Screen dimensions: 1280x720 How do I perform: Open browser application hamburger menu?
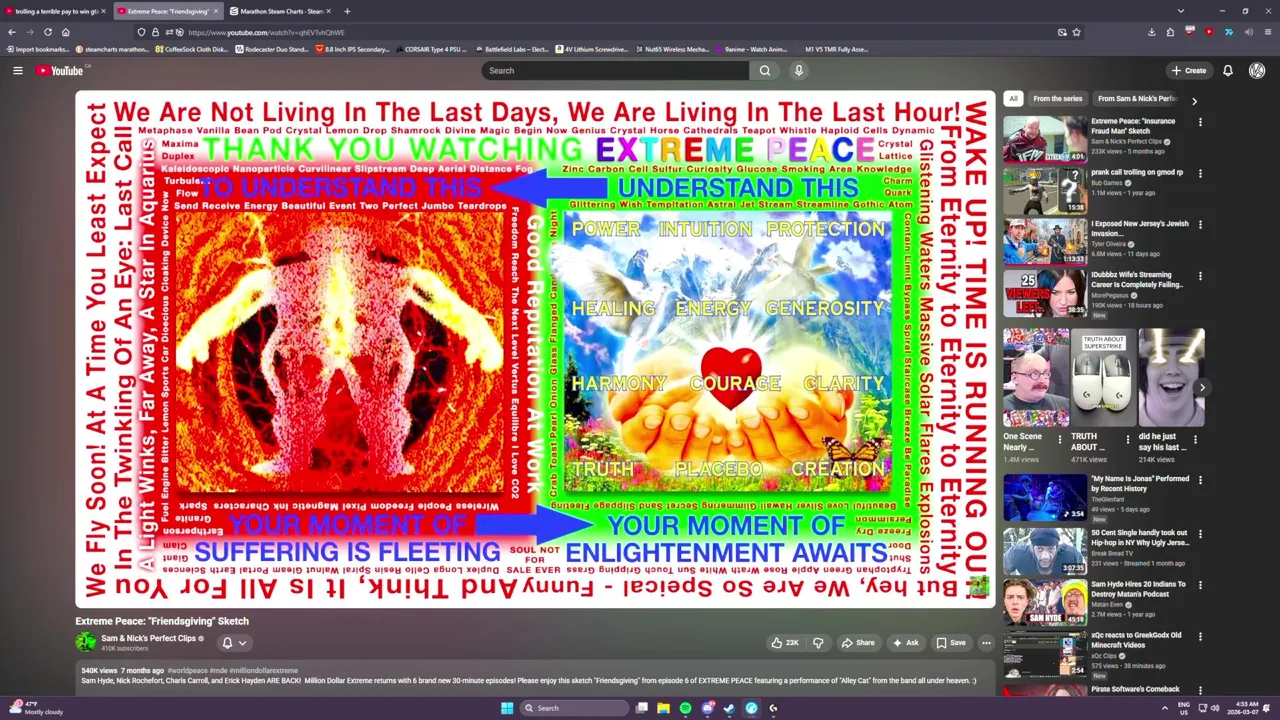coord(1268,32)
